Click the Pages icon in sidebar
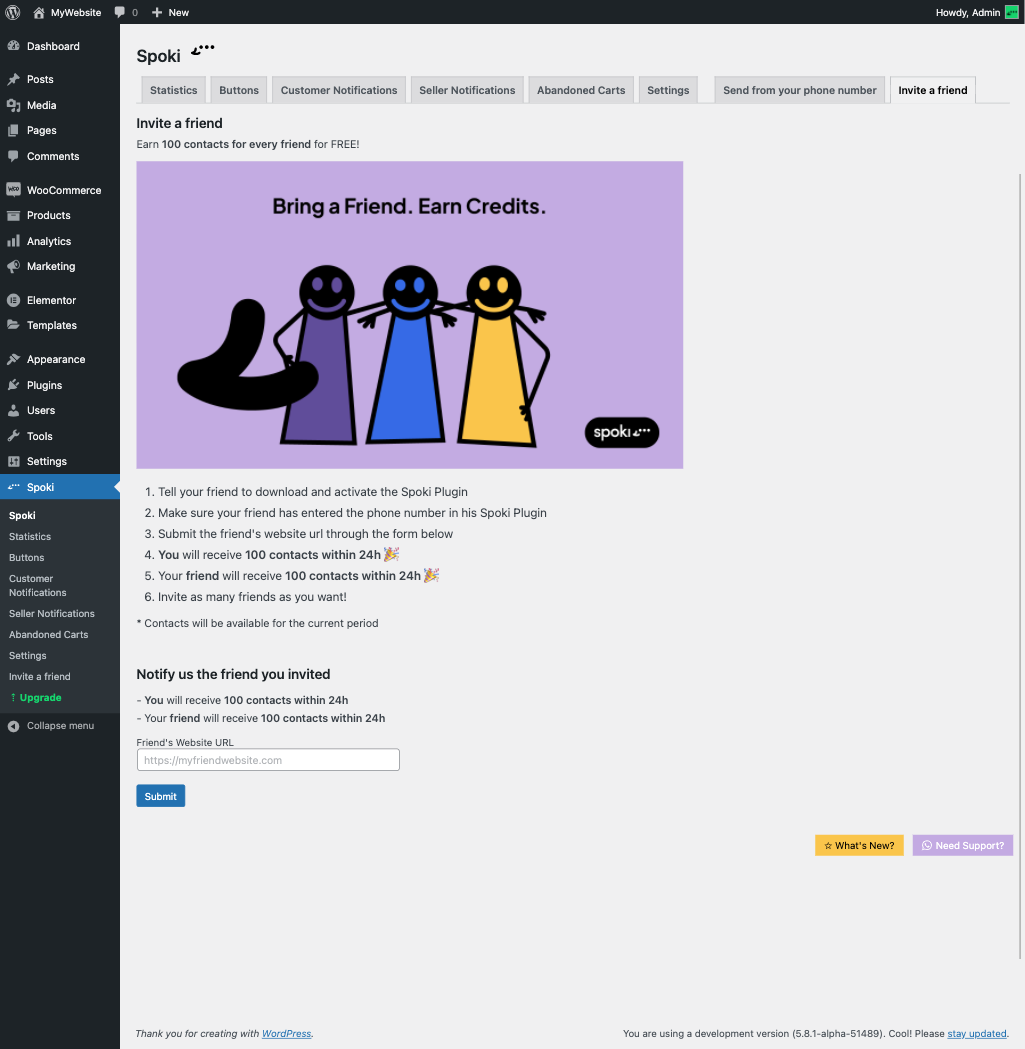The height and width of the screenshot is (1049, 1025). (13, 130)
